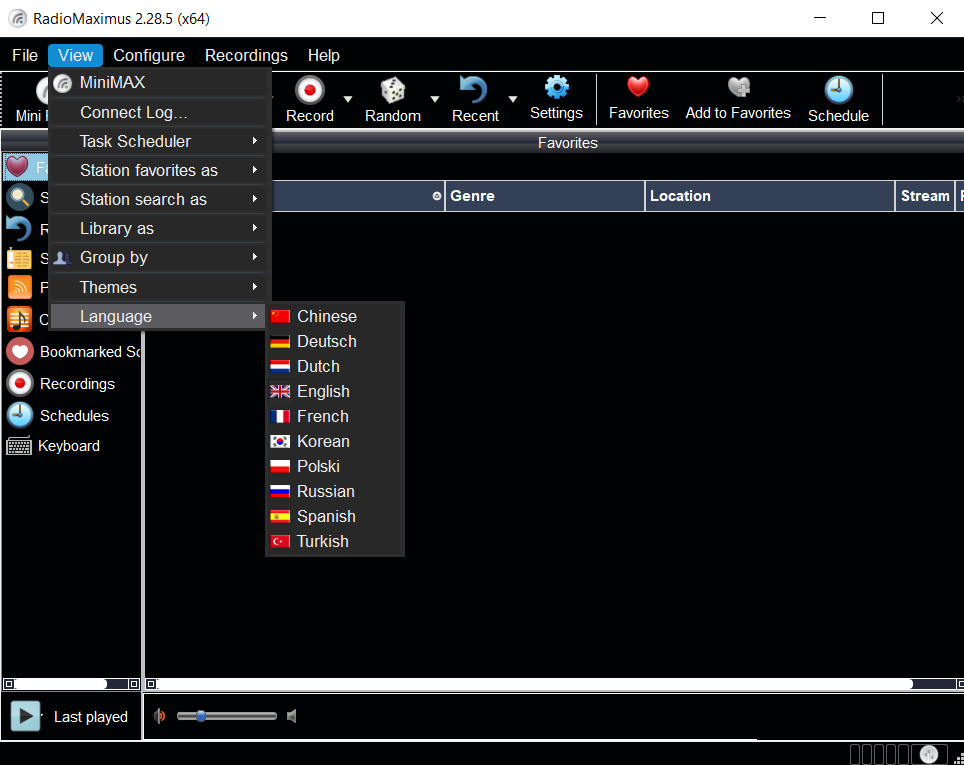Select the Chinese flag language entry
This screenshot has height=765, width=964.
(x=335, y=316)
